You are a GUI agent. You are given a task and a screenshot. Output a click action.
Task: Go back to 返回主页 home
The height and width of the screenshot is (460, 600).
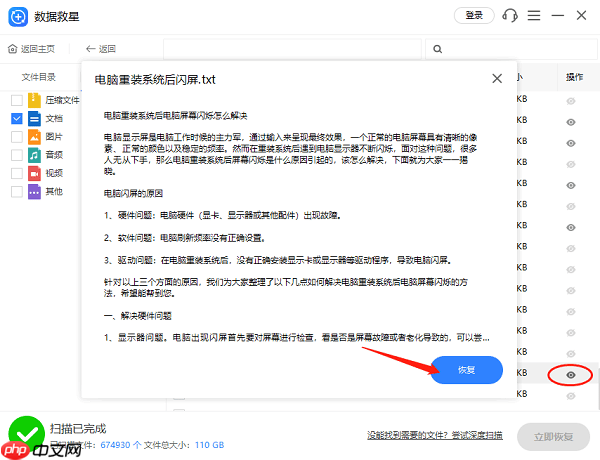[x=33, y=49]
